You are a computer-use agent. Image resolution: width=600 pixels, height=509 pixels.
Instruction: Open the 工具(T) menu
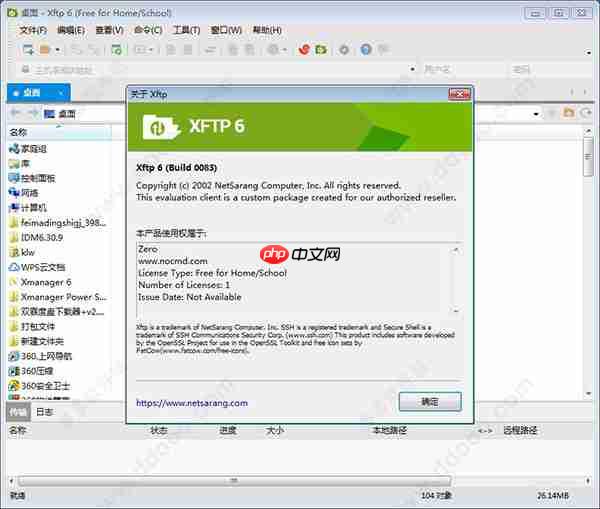click(x=186, y=30)
